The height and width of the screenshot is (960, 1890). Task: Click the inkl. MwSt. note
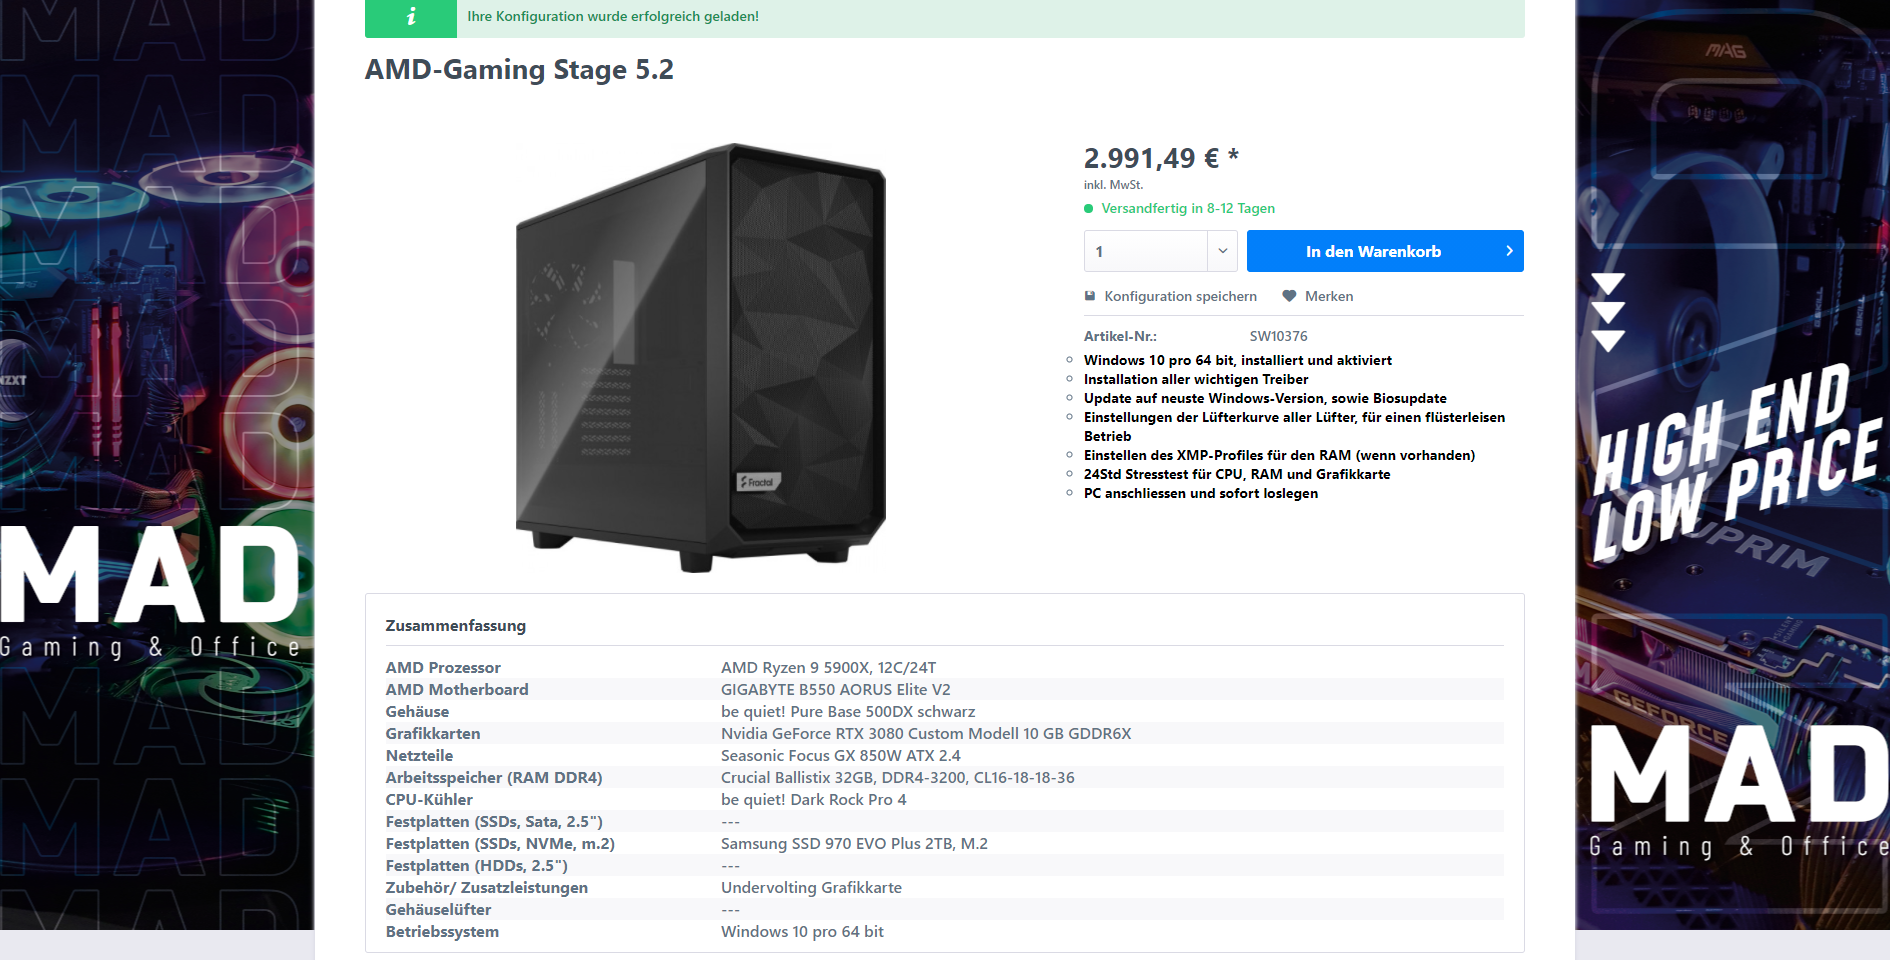click(x=1113, y=185)
